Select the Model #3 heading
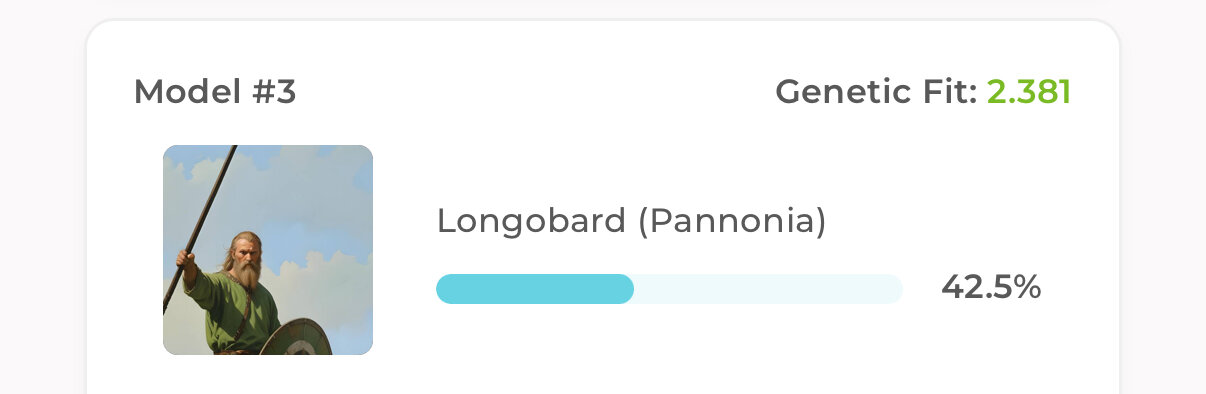Image resolution: width=1206 pixels, height=394 pixels. (215, 93)
